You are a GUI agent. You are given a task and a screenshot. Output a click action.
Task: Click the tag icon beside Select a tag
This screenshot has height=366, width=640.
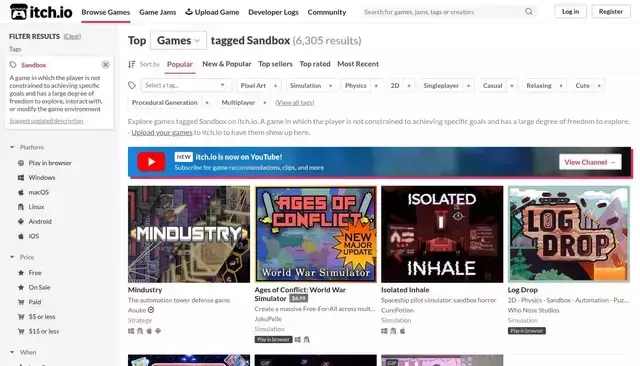click(x=131, y=85)
